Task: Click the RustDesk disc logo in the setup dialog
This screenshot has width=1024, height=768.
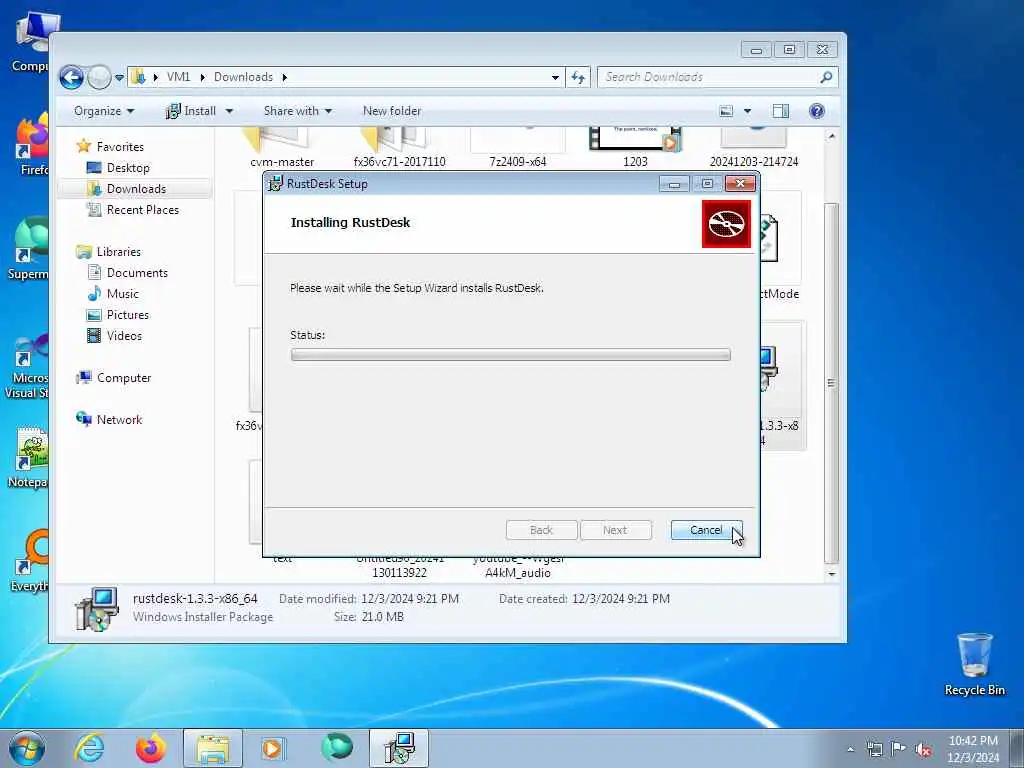Action: [726, 224]
